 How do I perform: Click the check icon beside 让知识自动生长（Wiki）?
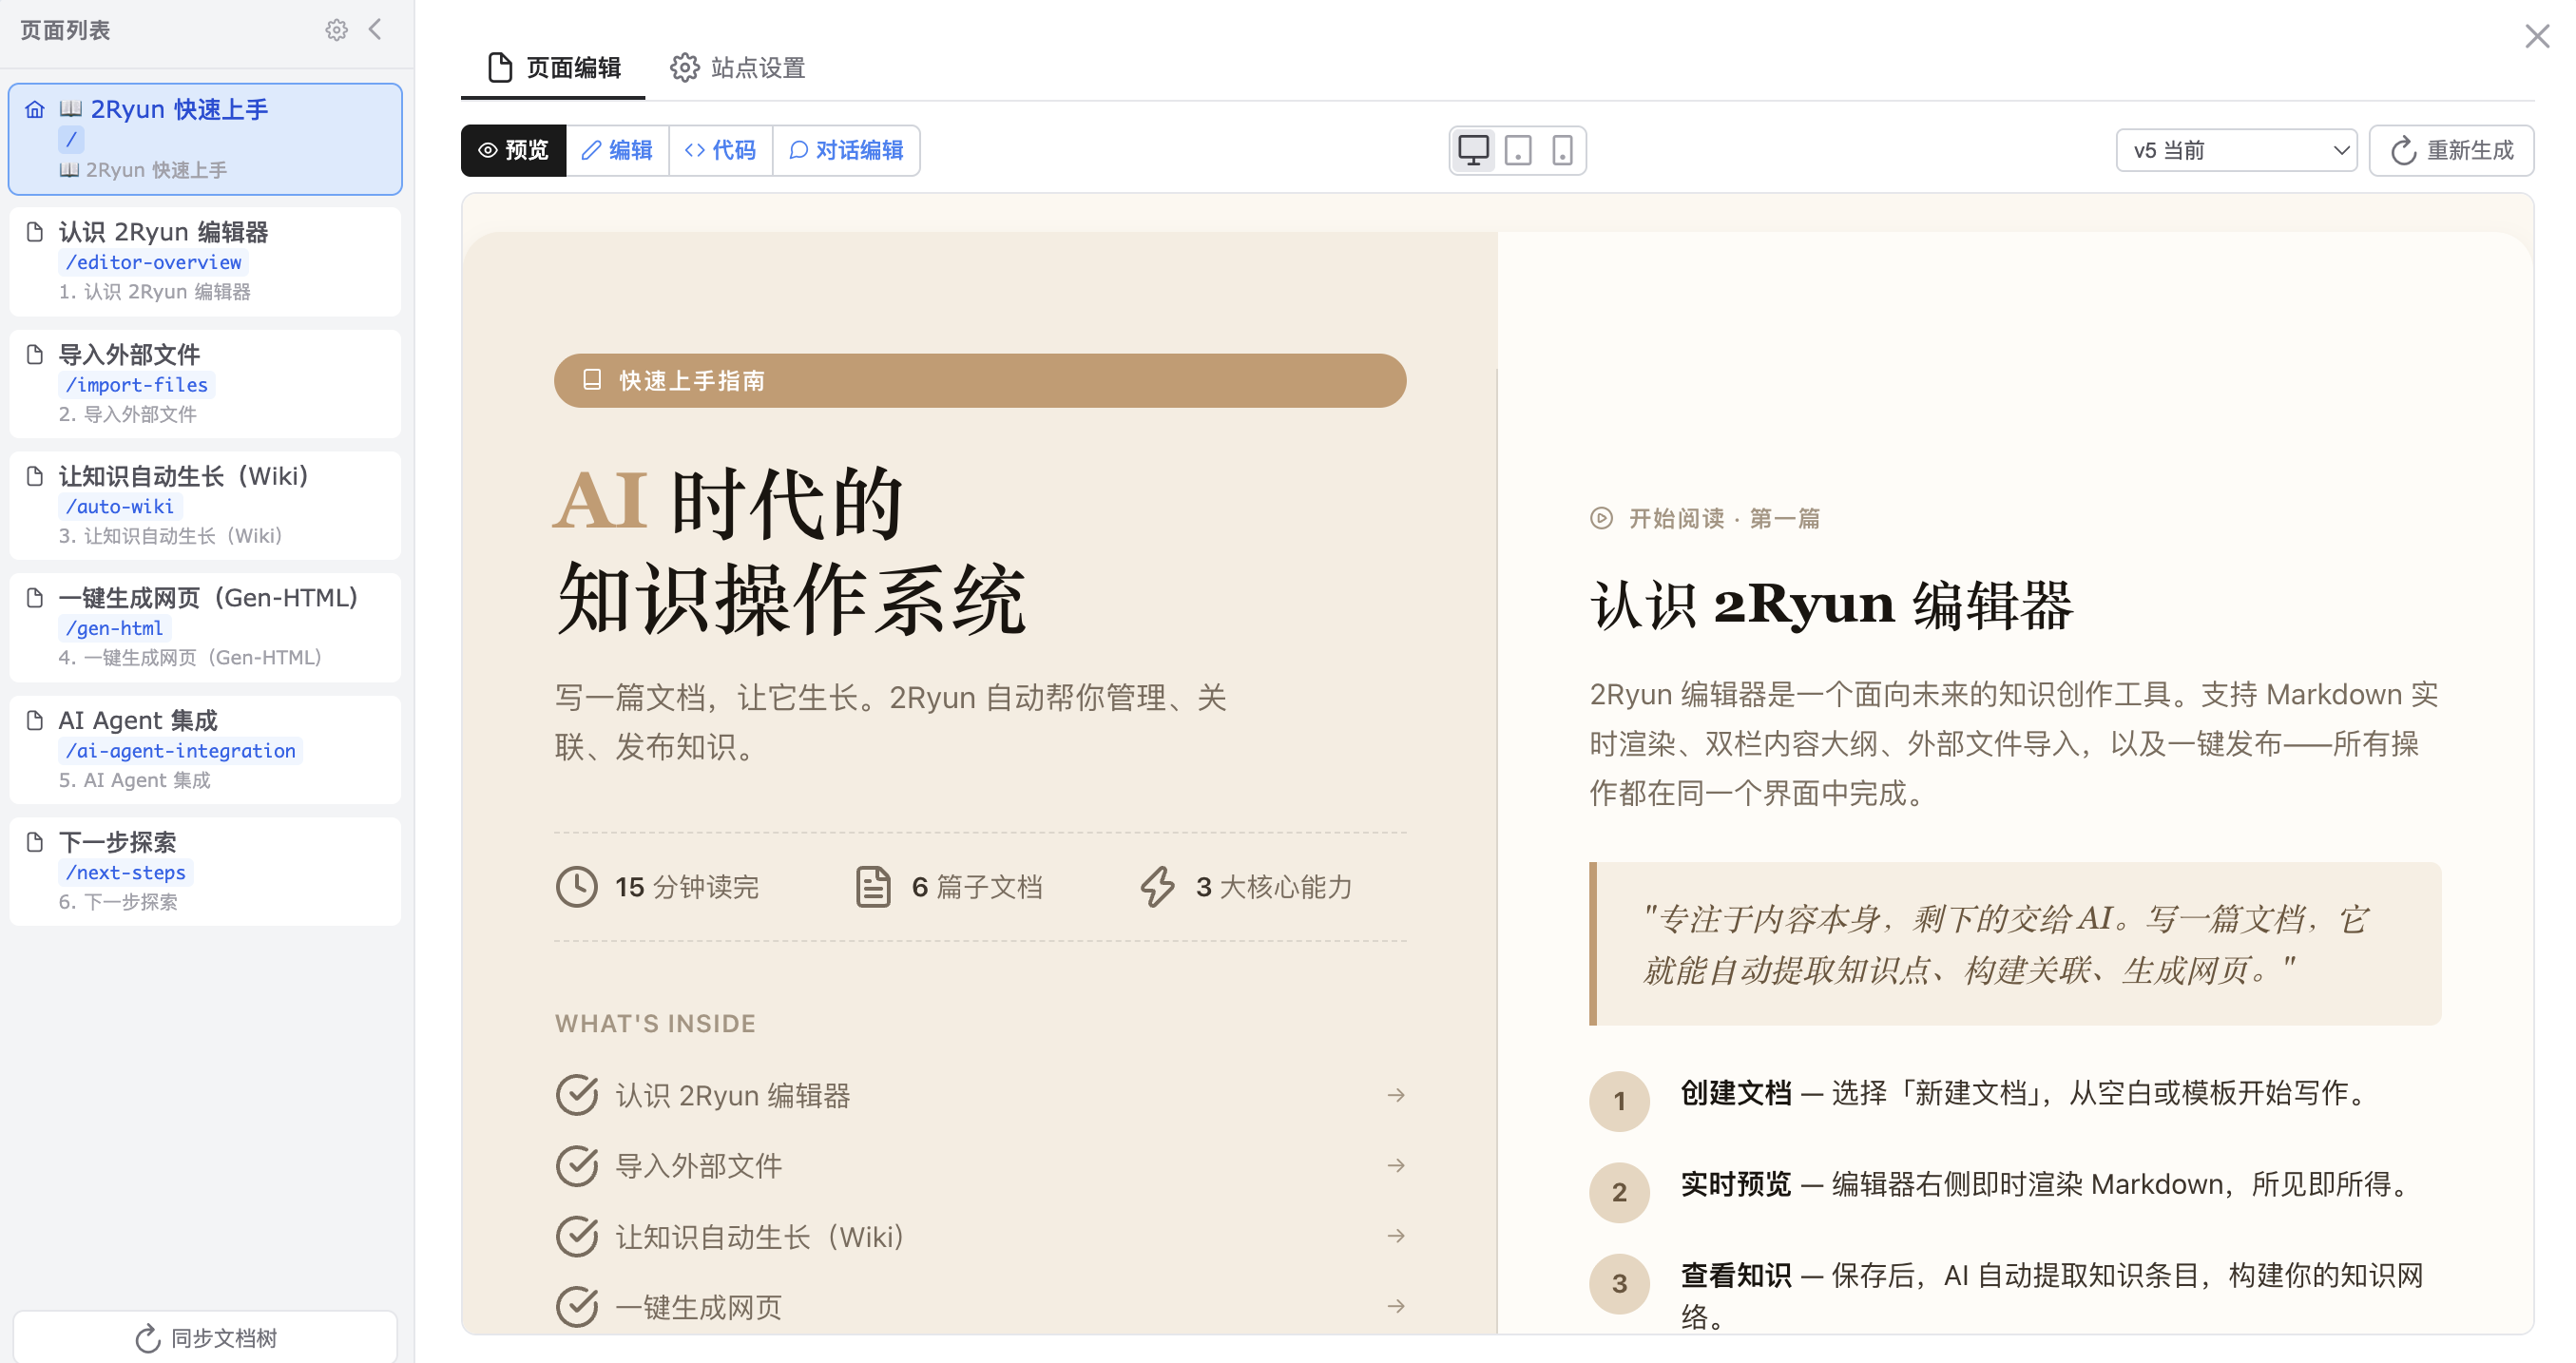click(577, 1236)
